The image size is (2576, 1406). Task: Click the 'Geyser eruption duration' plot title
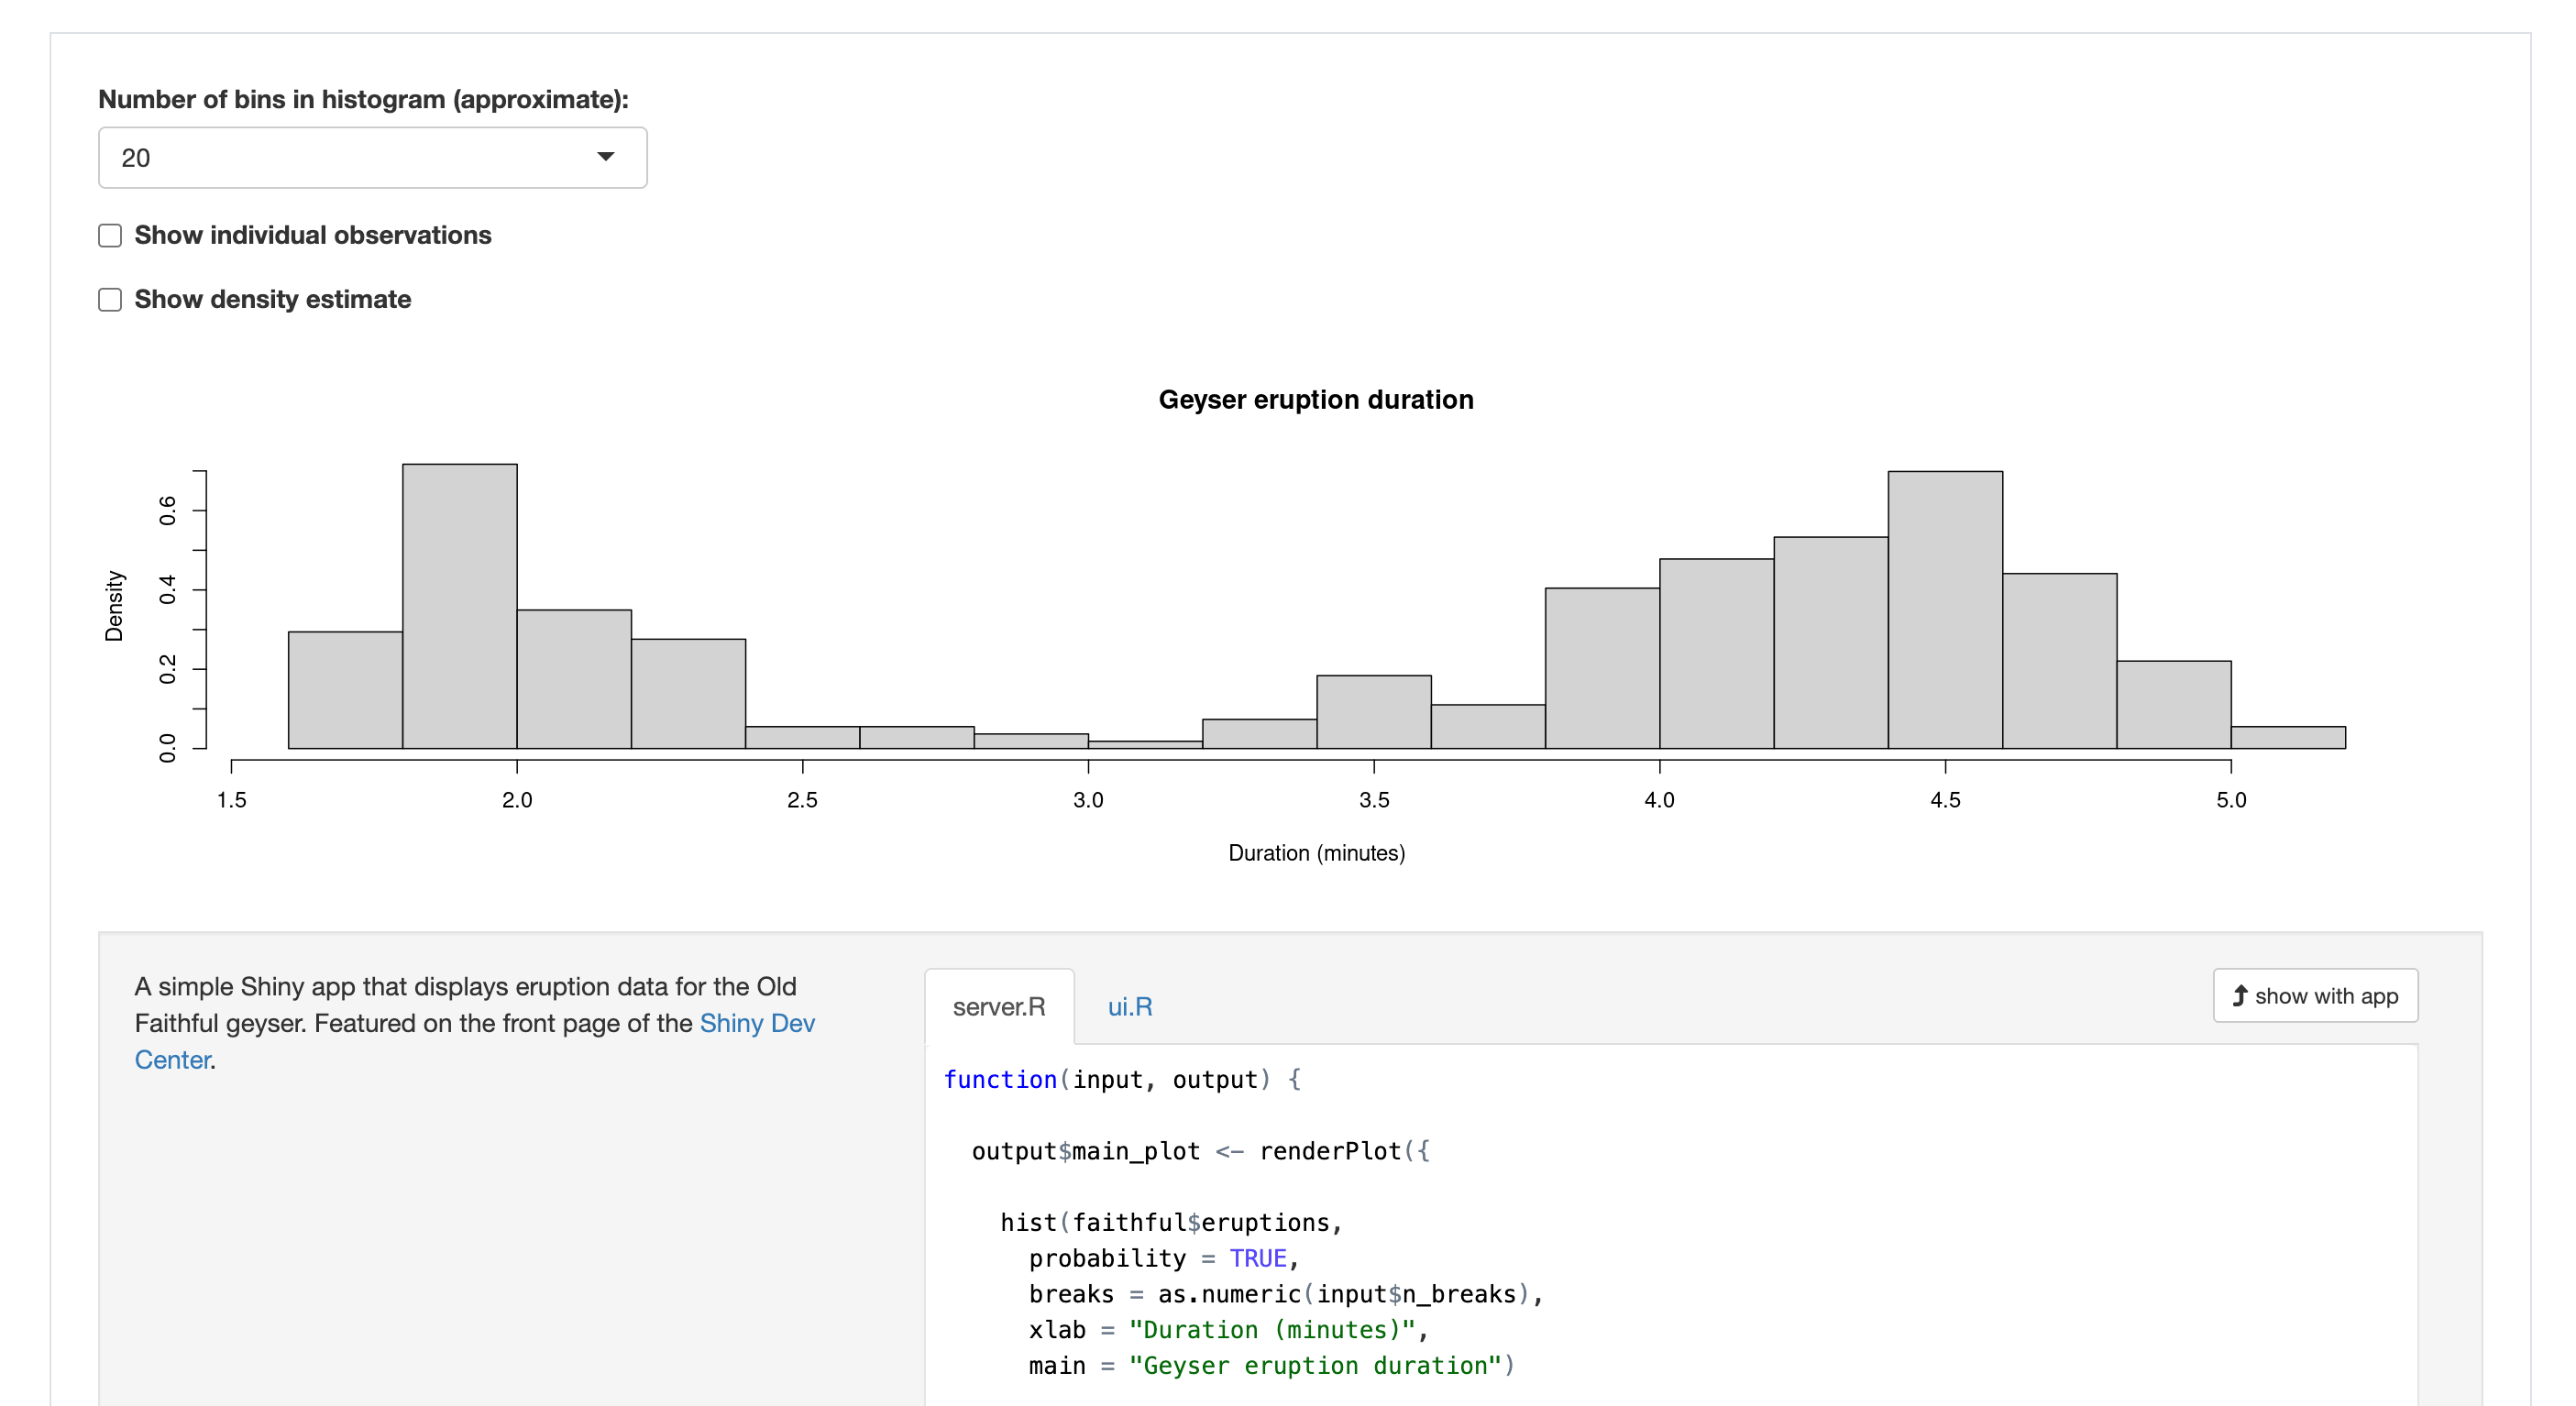1315,400
